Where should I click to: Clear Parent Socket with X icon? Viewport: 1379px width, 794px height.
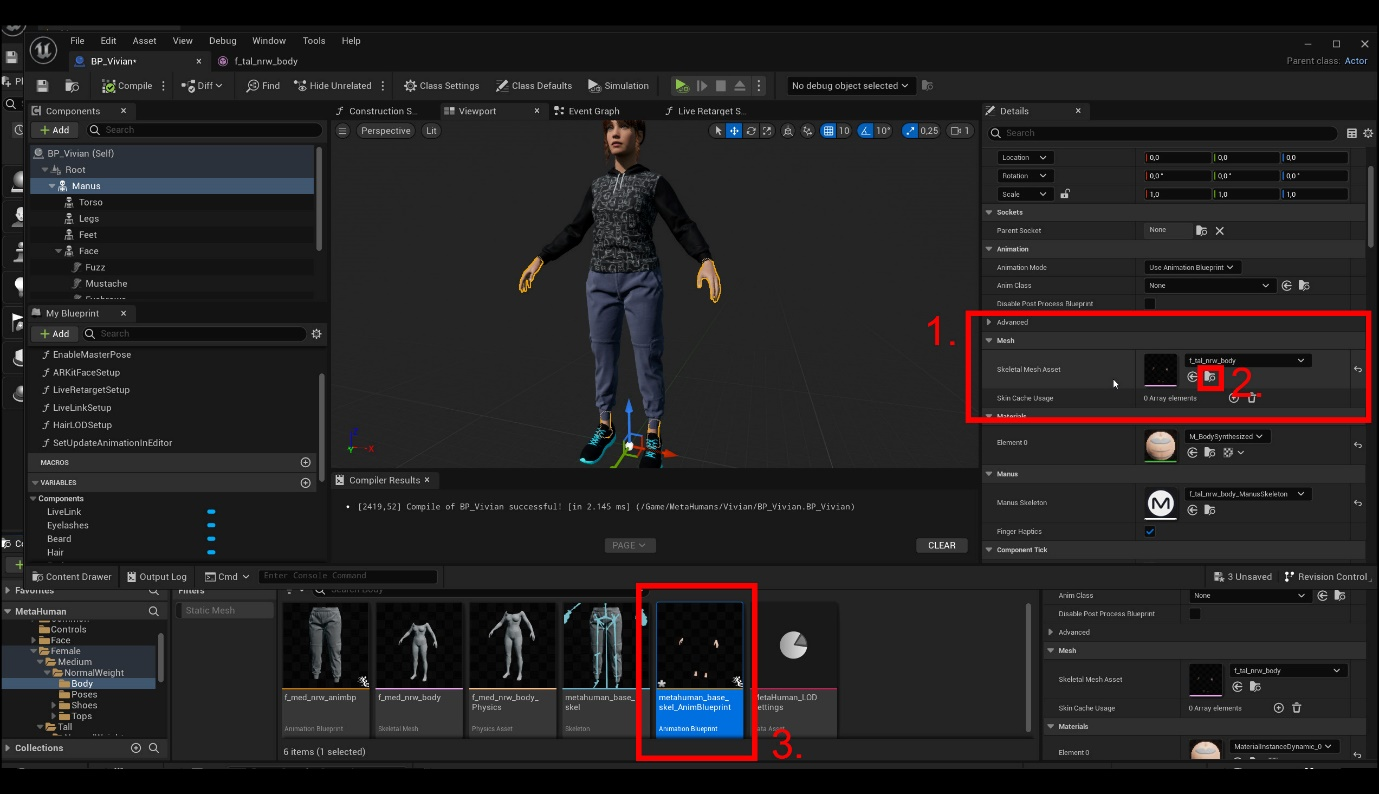pos(1219,231)
